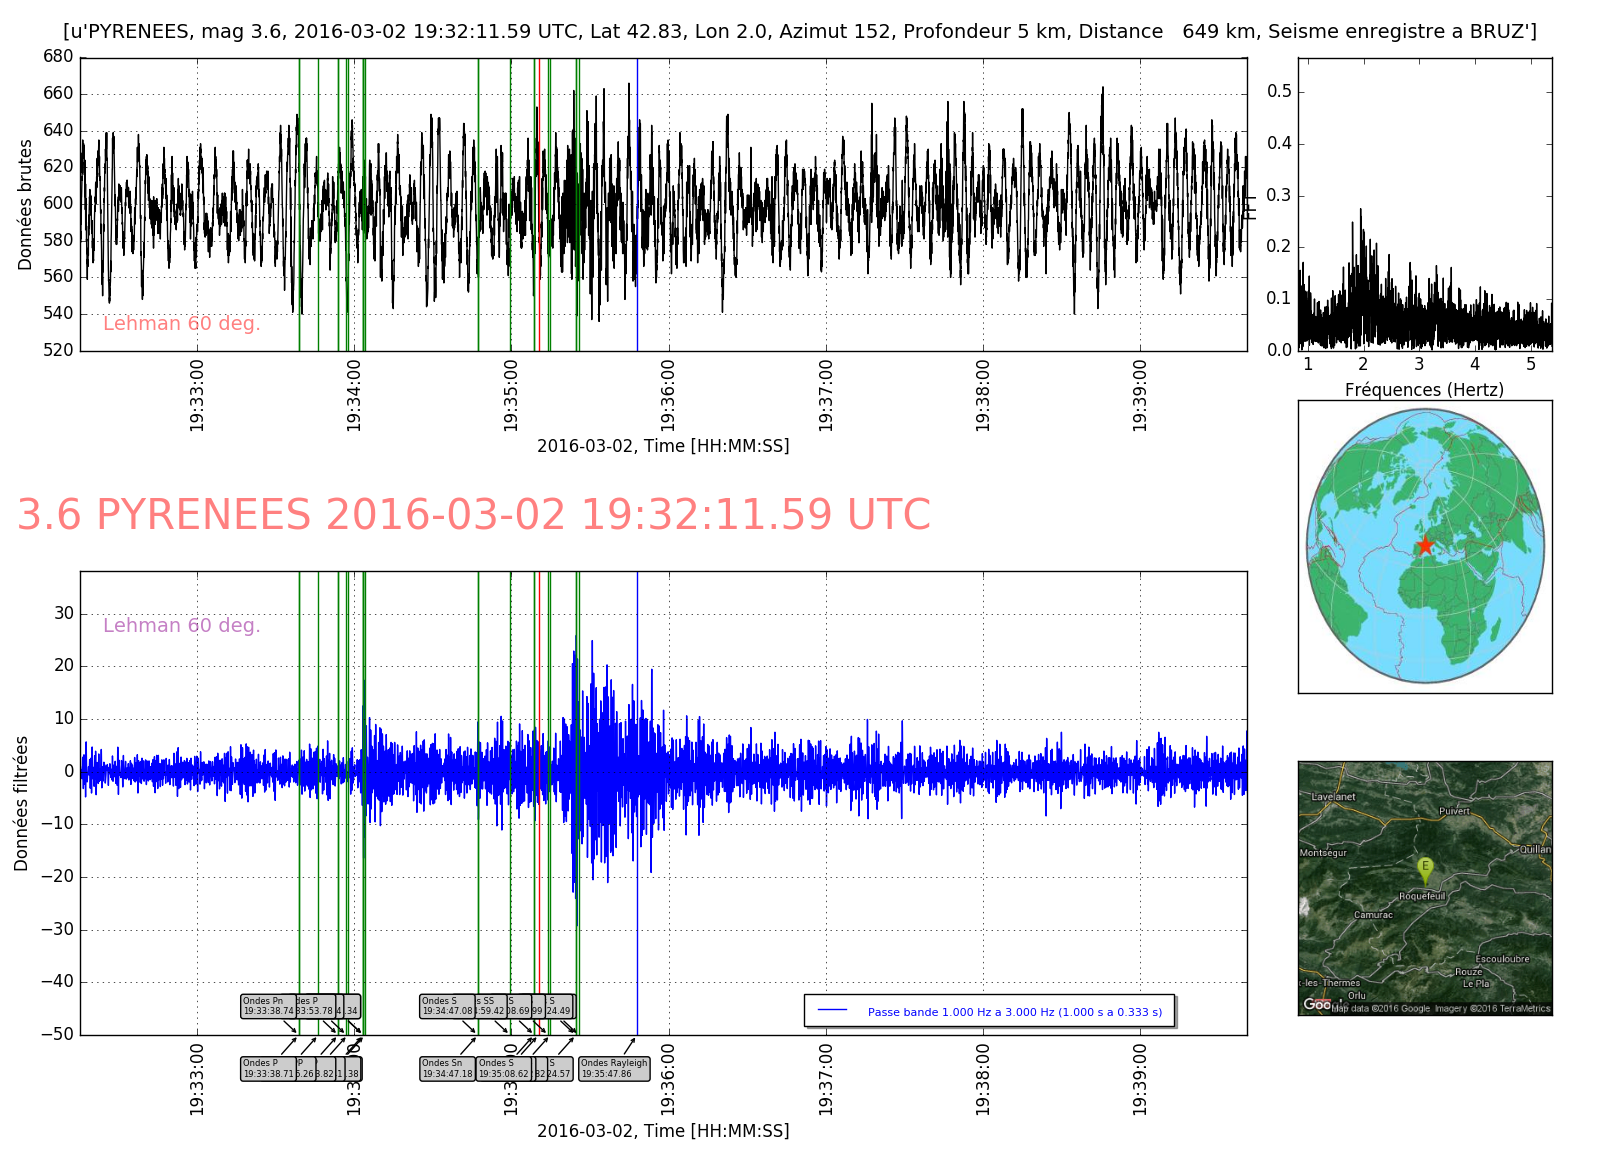
Task: Click the Passe bande 1.000 Hz legend text
Action: click(1014, 1012)
